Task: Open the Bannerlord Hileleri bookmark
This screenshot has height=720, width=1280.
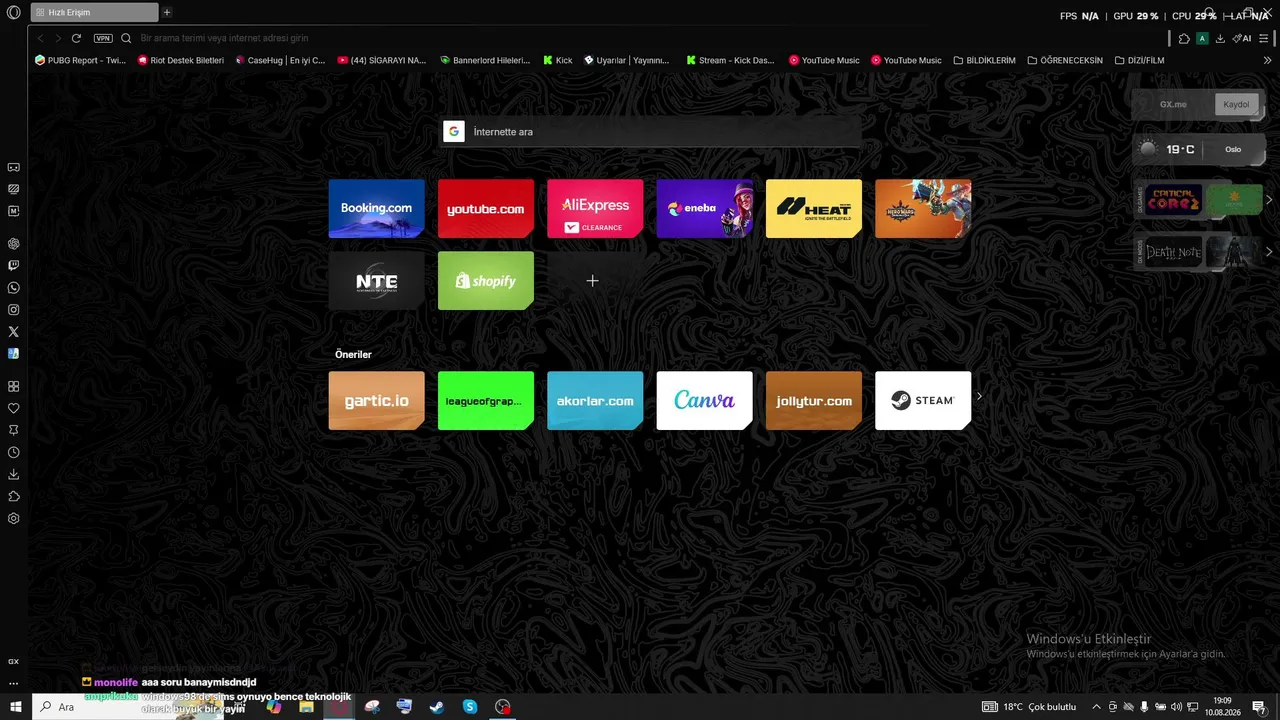Action: point(485,60)
